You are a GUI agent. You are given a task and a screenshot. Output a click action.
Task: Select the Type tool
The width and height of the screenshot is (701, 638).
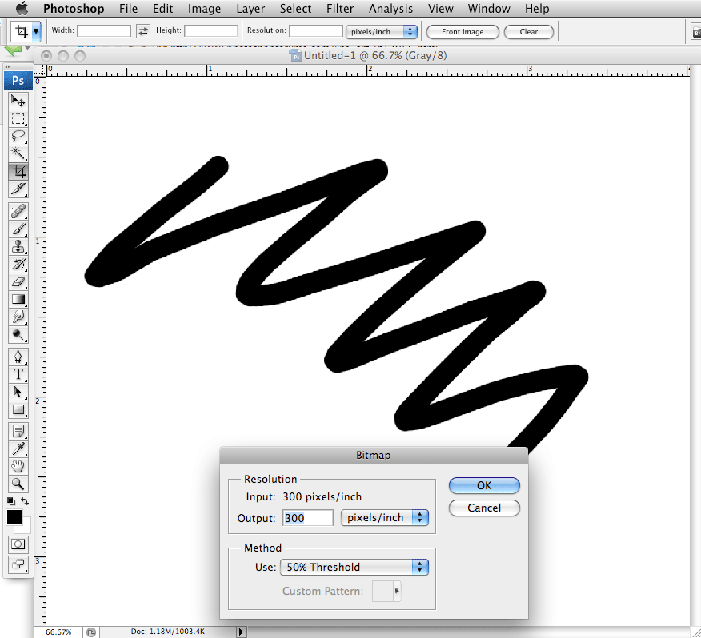point(18,374)
